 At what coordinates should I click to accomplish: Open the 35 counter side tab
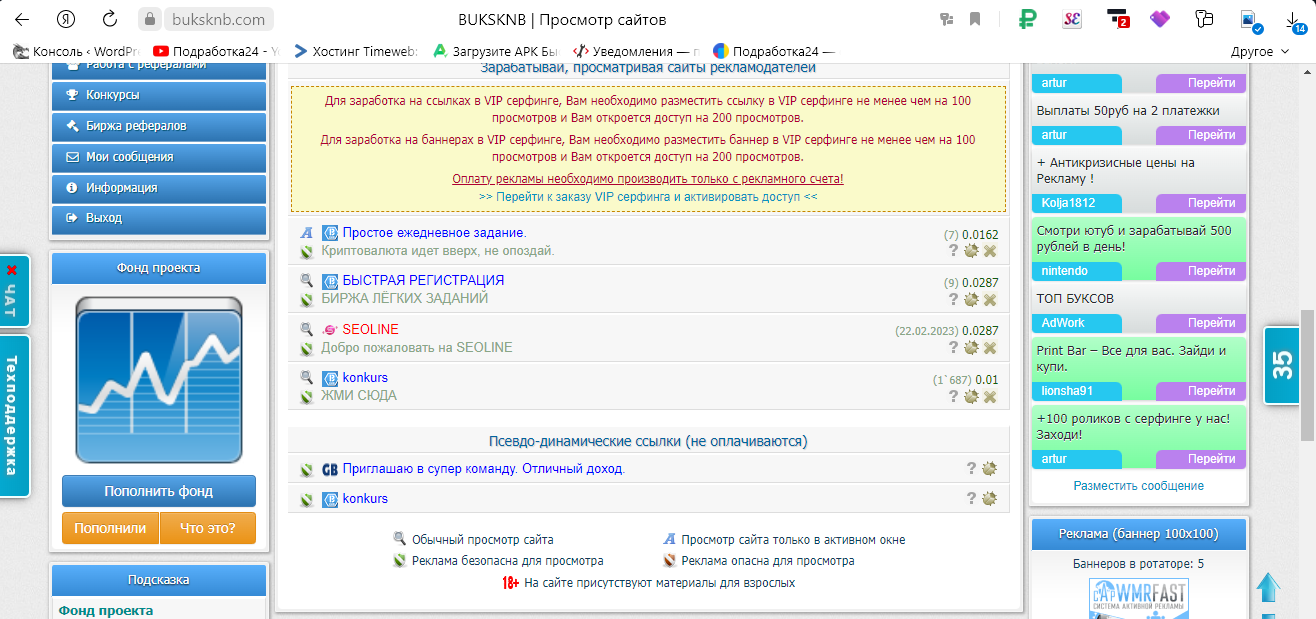[1282, 365]
